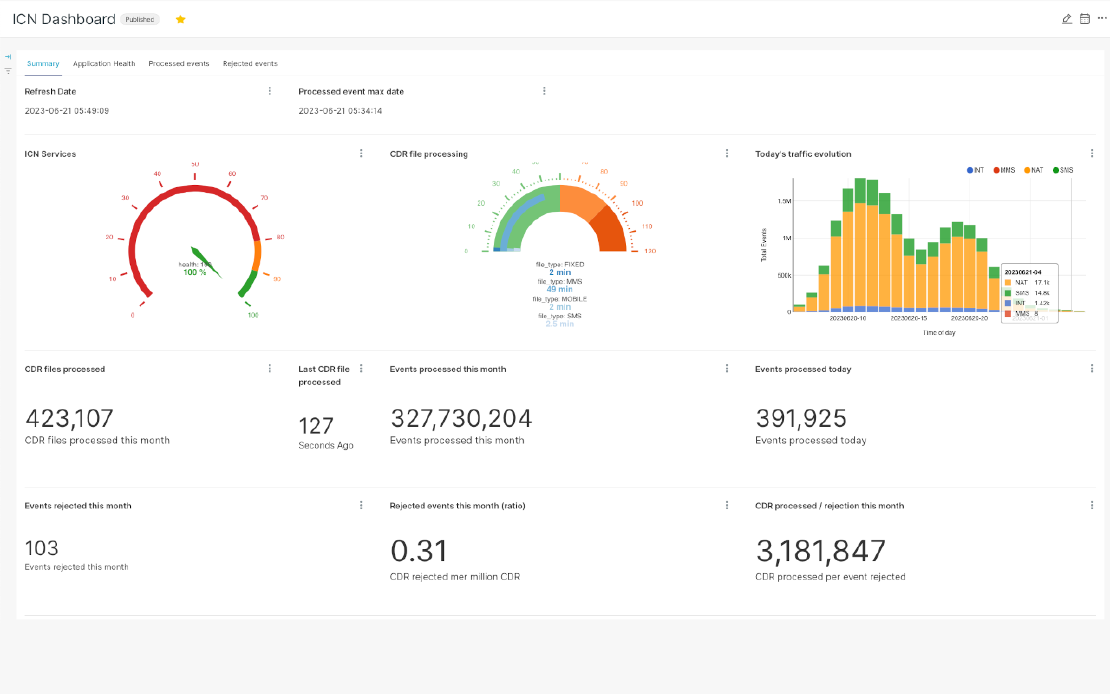The width and height of the screenshot is (1110, 694).
Task: Select the Rejected events tab
Action: [251, 64]
